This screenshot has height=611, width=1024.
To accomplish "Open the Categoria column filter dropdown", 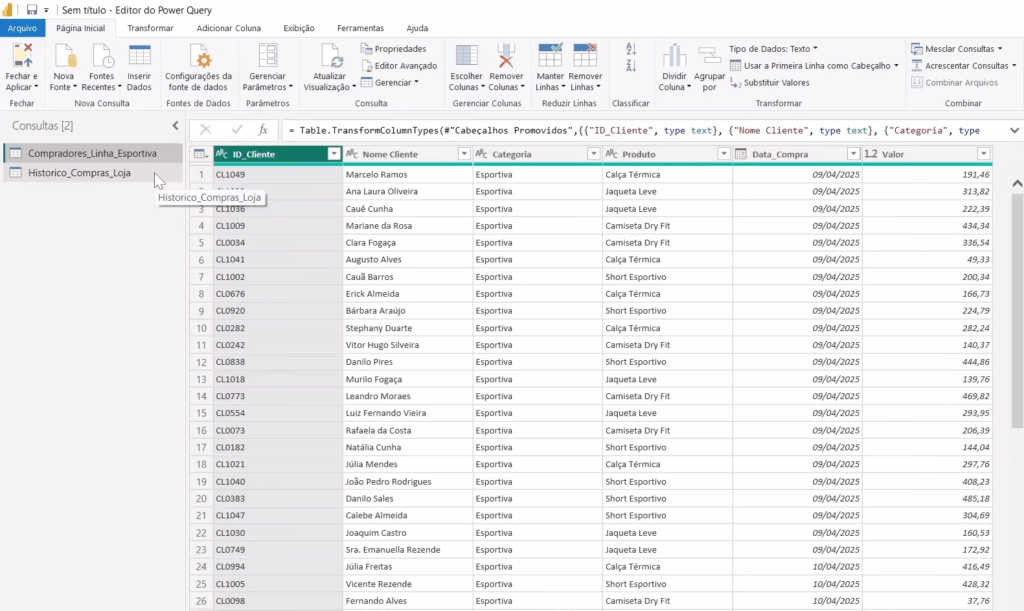I will point(594,154).
